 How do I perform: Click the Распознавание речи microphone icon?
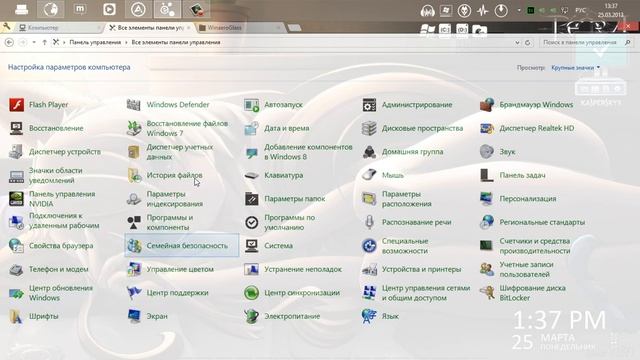click(369, 222)
